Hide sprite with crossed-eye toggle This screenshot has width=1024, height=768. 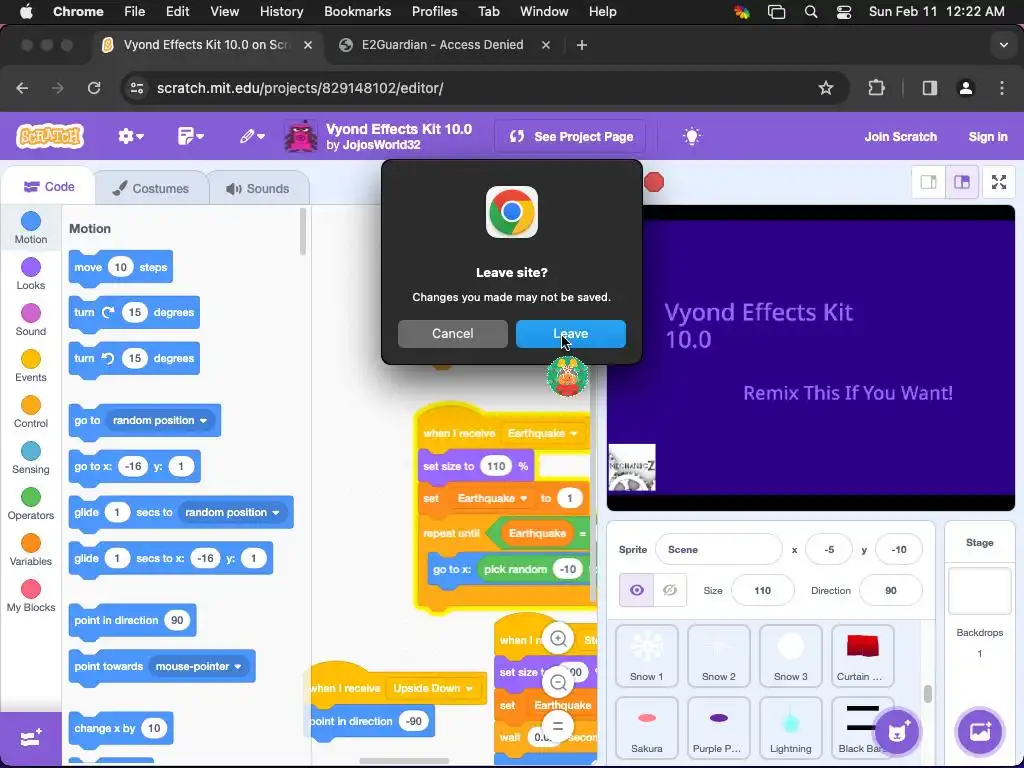(669, 590)
